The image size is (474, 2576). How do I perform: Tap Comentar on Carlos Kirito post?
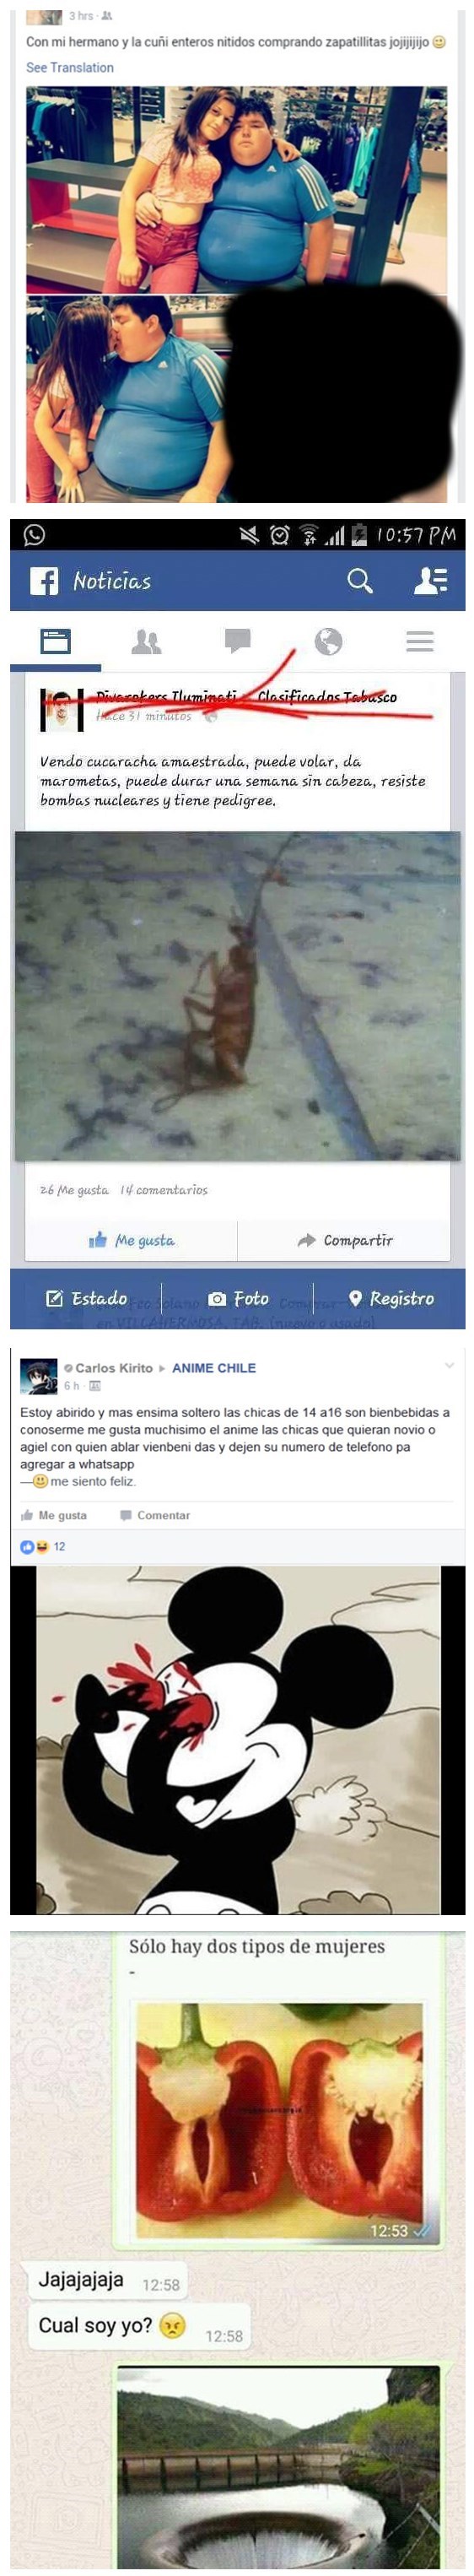point(154,1515)
